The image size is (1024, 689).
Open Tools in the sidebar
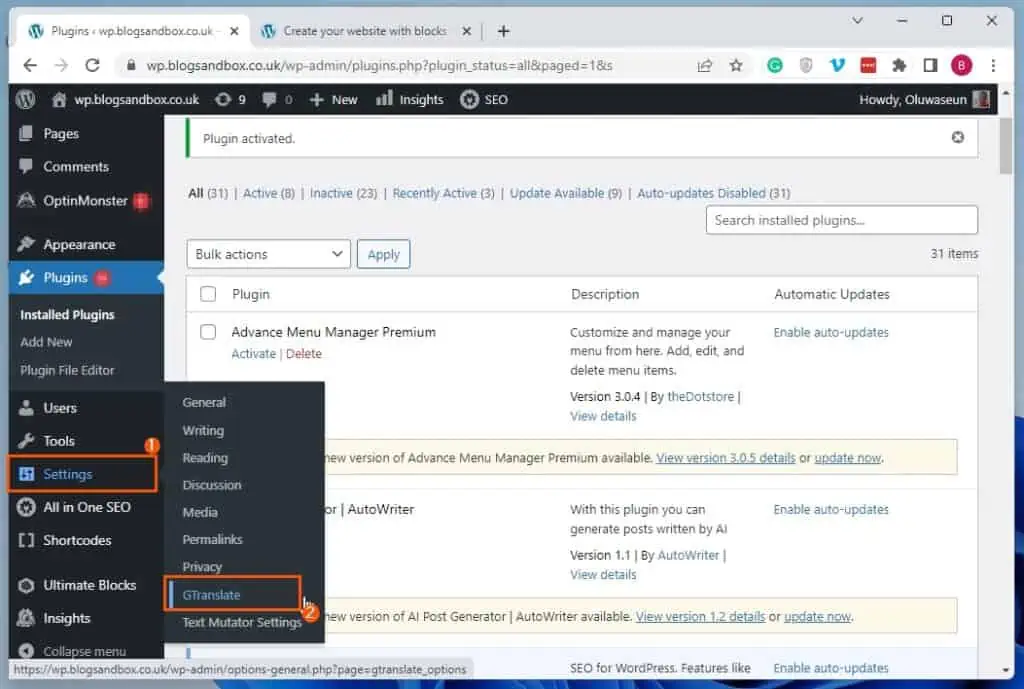tap(59, 441)
